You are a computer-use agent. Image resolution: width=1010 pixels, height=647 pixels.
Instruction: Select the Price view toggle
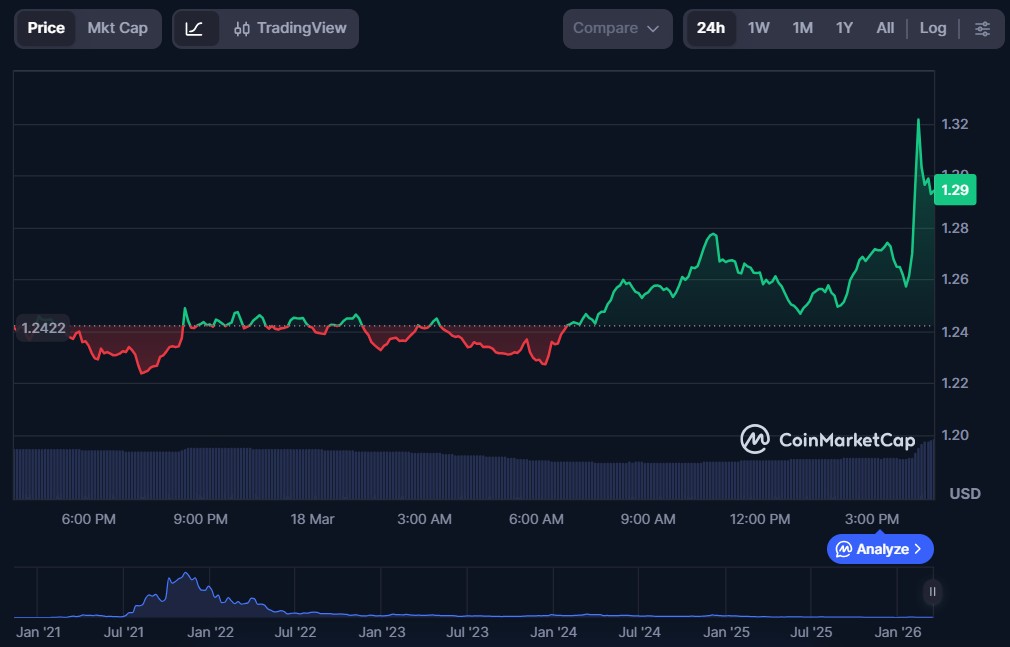point(46,29)
